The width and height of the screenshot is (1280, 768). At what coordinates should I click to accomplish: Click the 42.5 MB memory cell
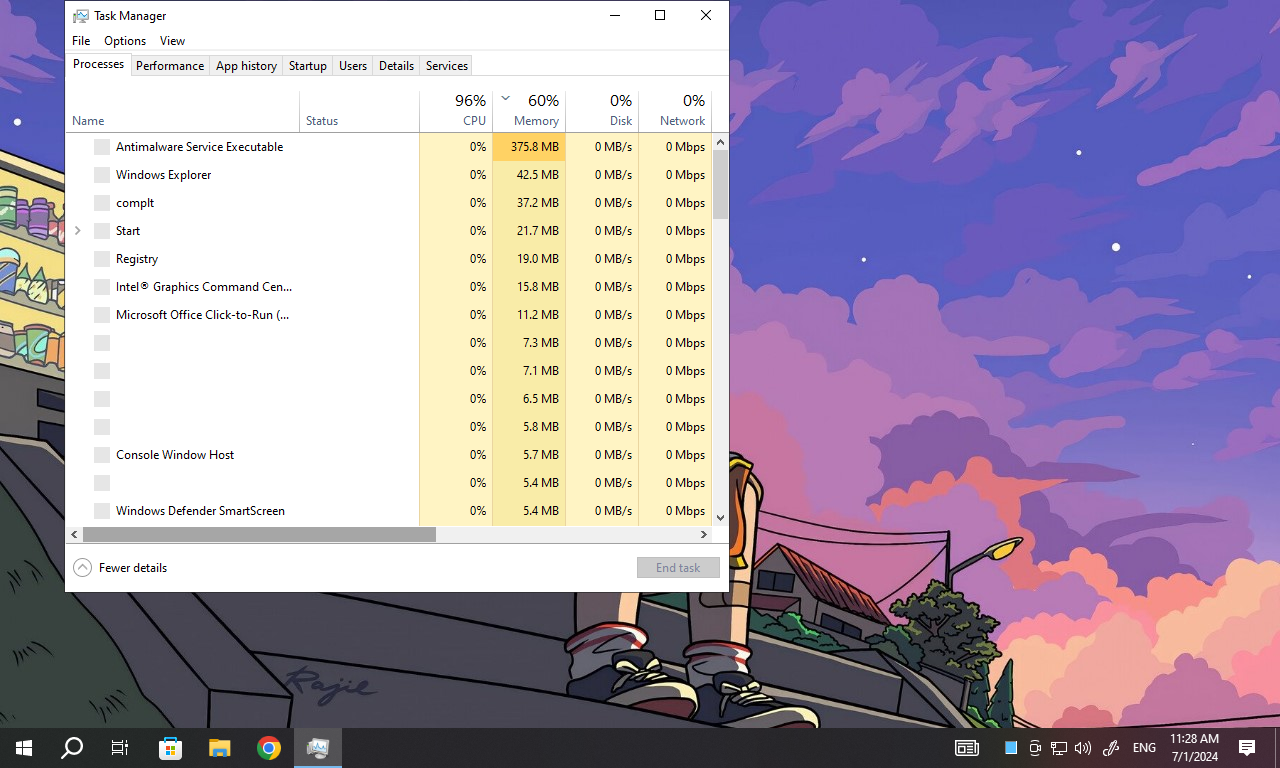tap(529, 175)
